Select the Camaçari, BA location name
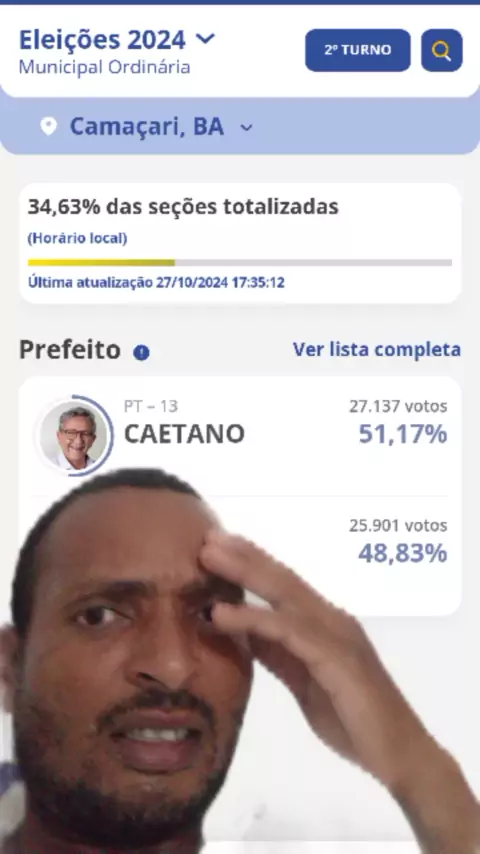 coord(147,127)
